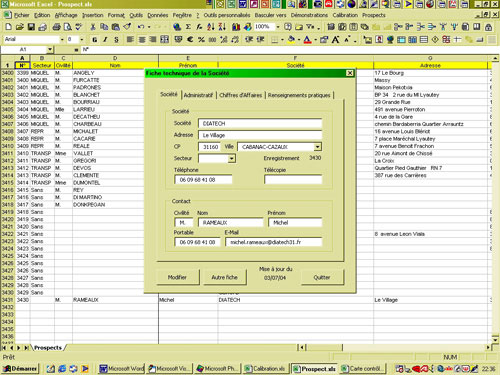This screenshot has height=375, width=500.
Task: Apply the yellow fill color
Action: (x=291, y=40)
